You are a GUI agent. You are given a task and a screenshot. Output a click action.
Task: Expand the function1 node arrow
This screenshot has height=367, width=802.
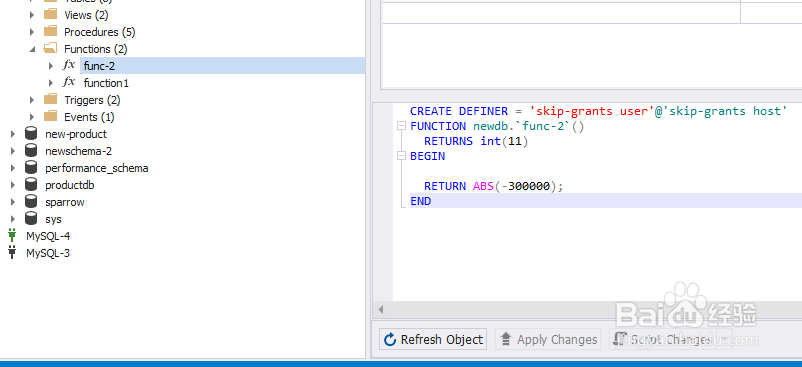pyautogui.click(x=51, y=82)
